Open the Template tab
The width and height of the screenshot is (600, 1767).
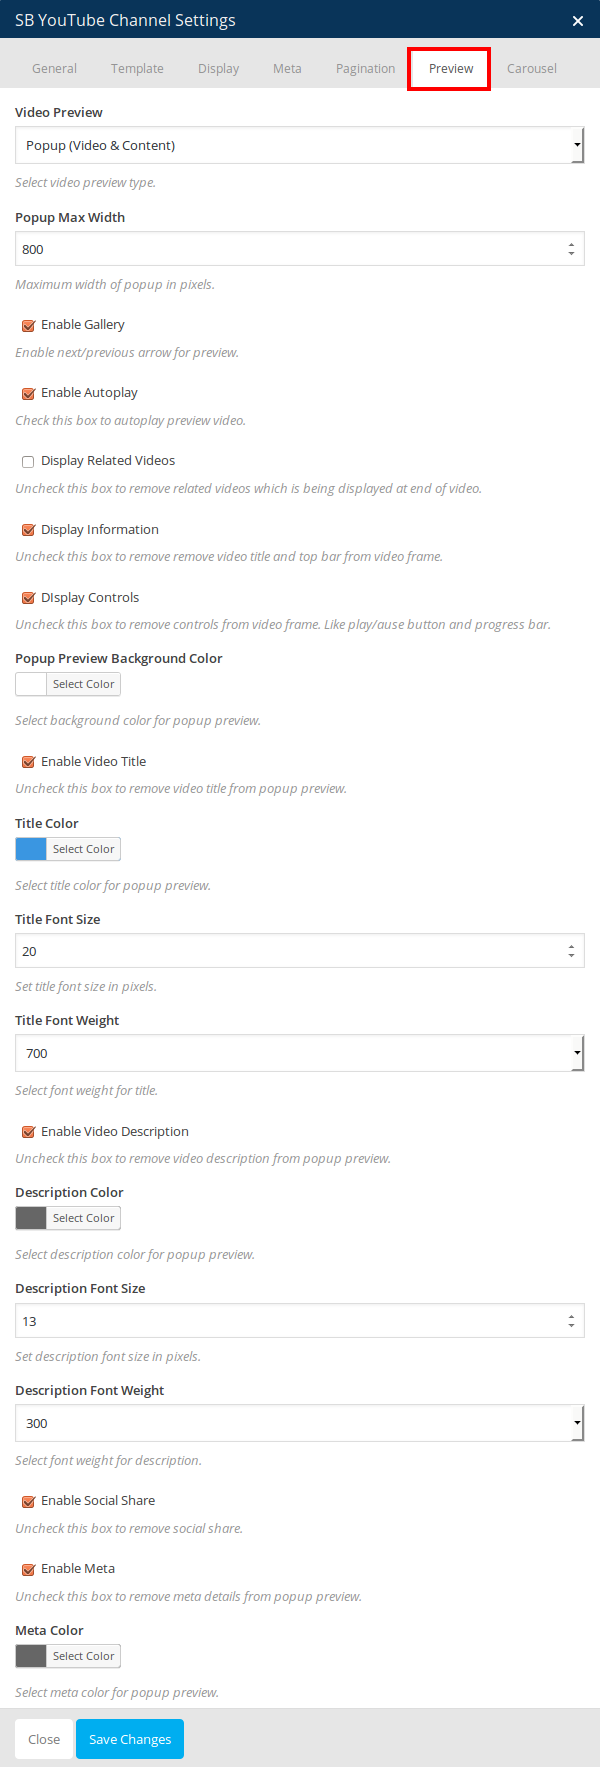[137, 69]
